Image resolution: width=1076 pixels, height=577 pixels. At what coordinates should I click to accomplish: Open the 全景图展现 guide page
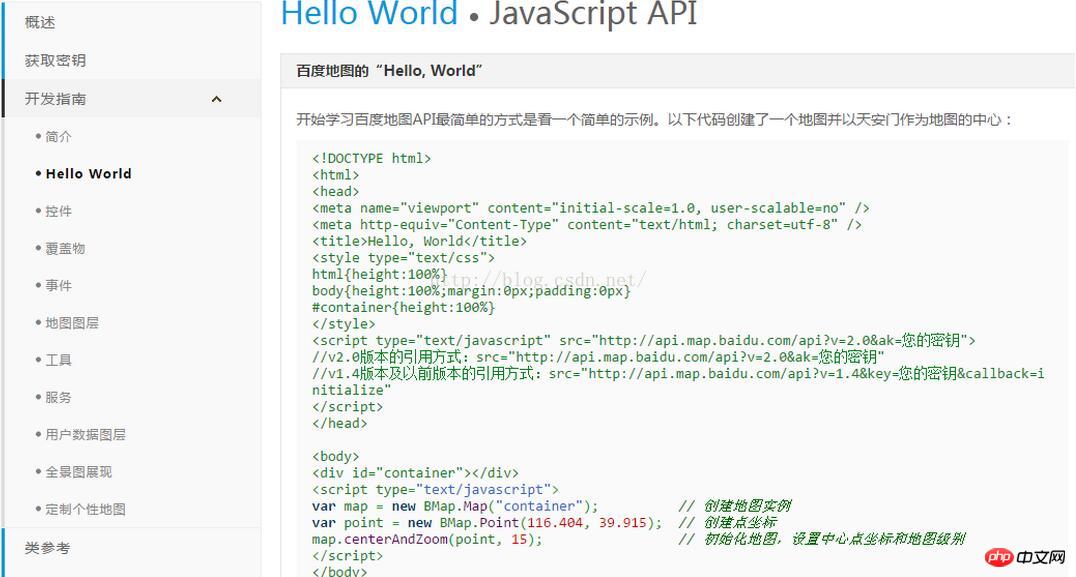click(x=78, y=472)
